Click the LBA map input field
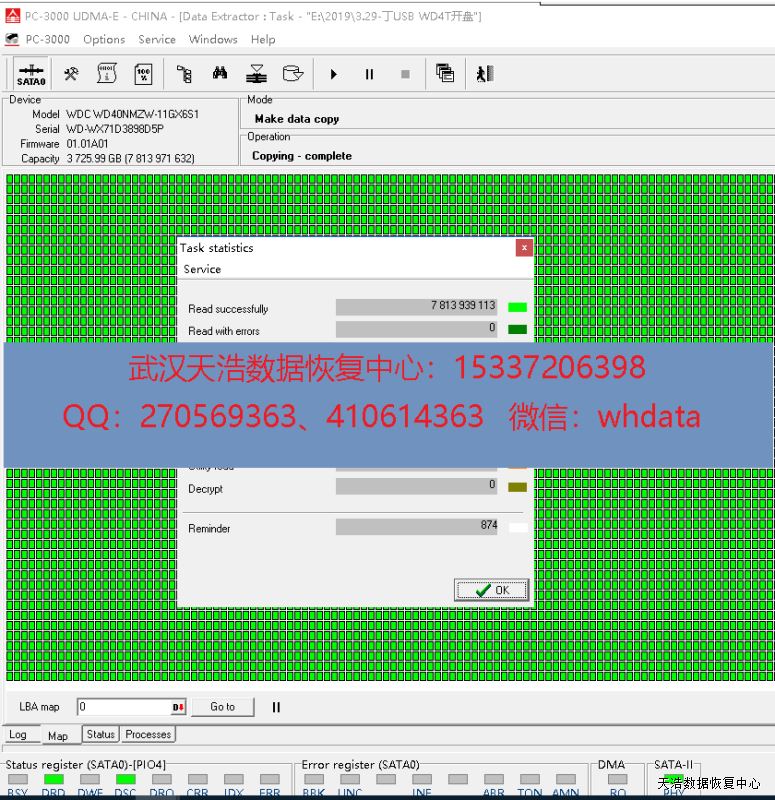 (124, 707)
